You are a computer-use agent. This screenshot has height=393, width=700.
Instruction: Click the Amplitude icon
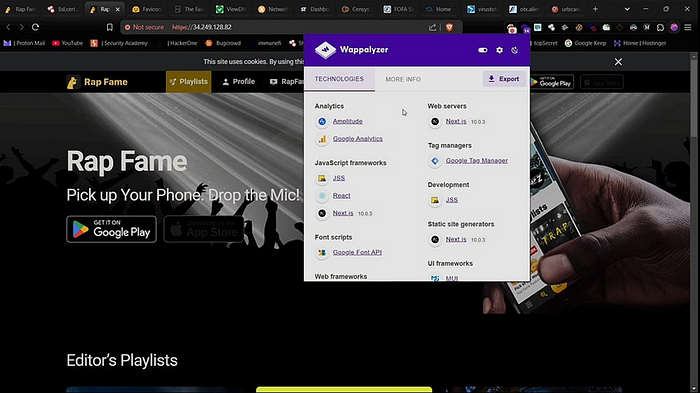point(322,121)
